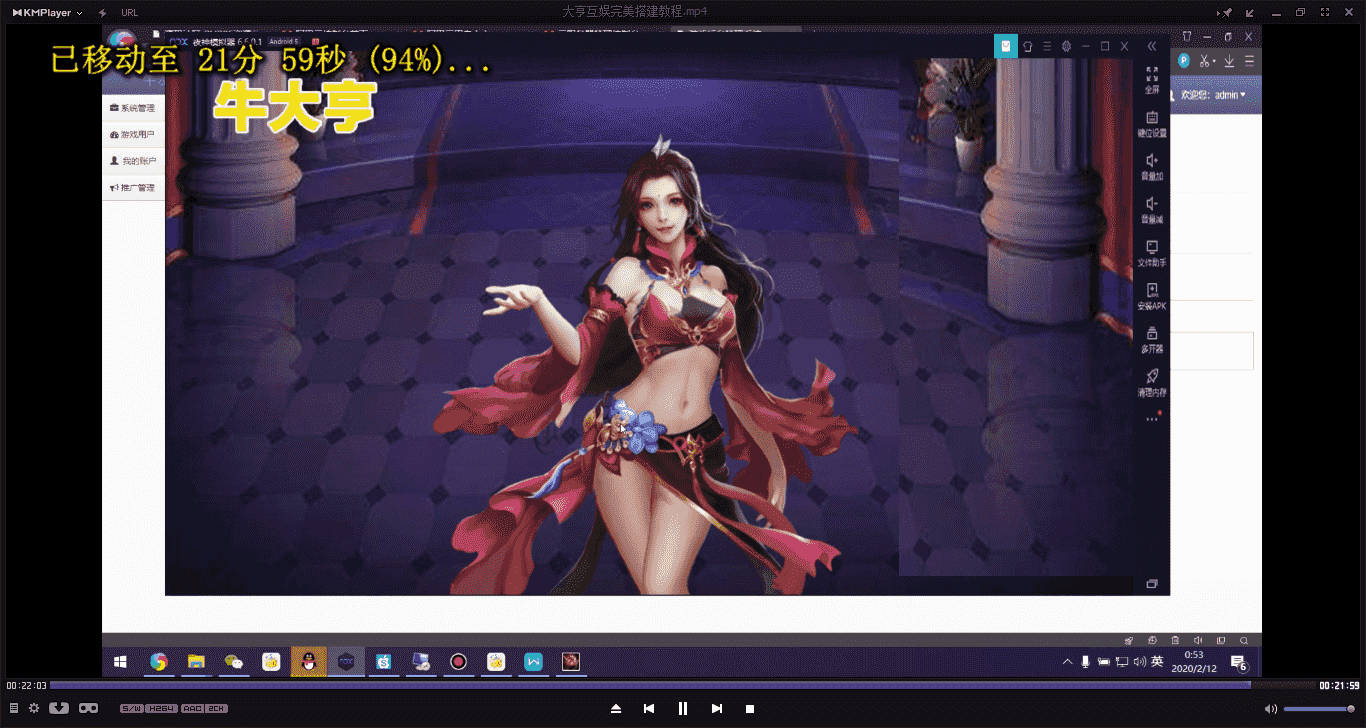Go to the previous track
Viewport: 1366px width, 728px height.
(x=649, y=708)
